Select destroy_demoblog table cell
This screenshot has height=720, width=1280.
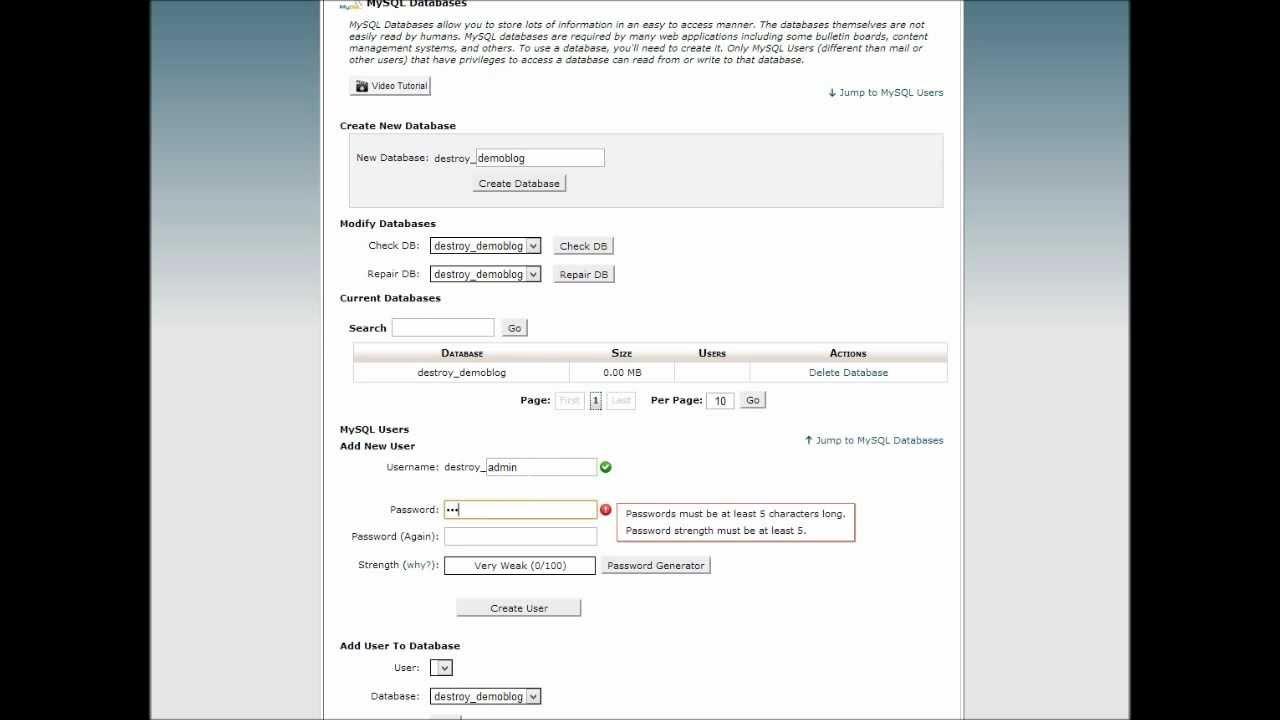click(x=462, y=372)
